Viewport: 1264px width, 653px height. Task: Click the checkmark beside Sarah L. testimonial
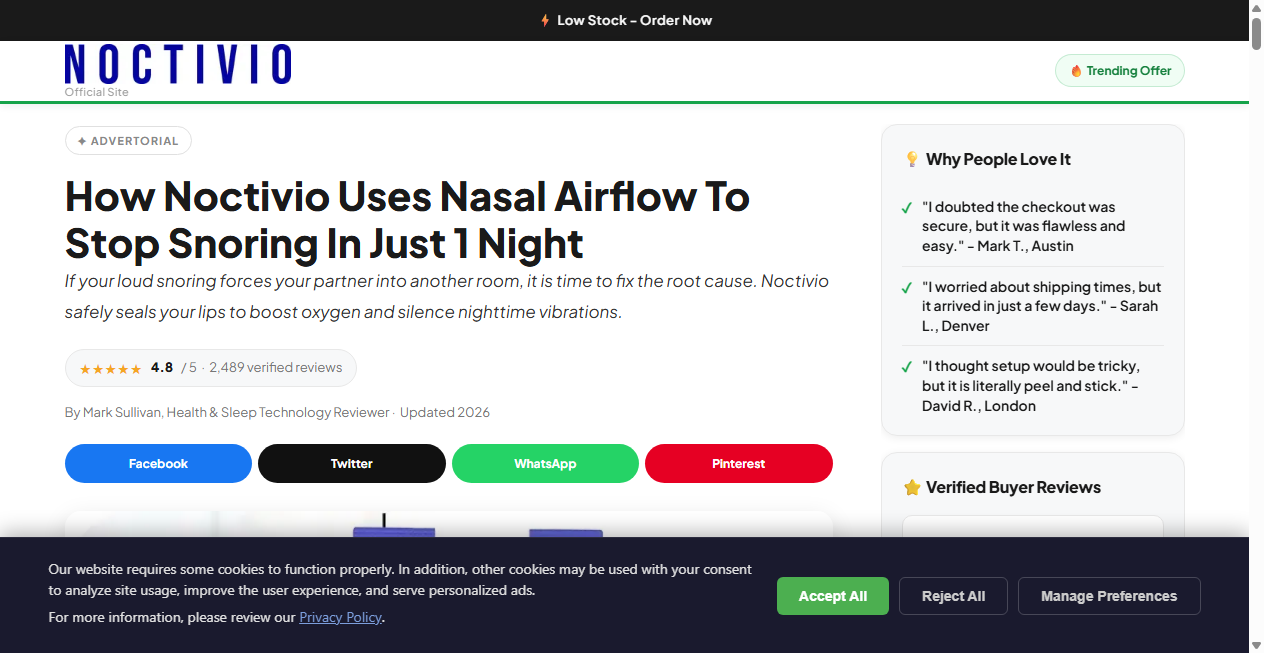(x=907, y=288)
